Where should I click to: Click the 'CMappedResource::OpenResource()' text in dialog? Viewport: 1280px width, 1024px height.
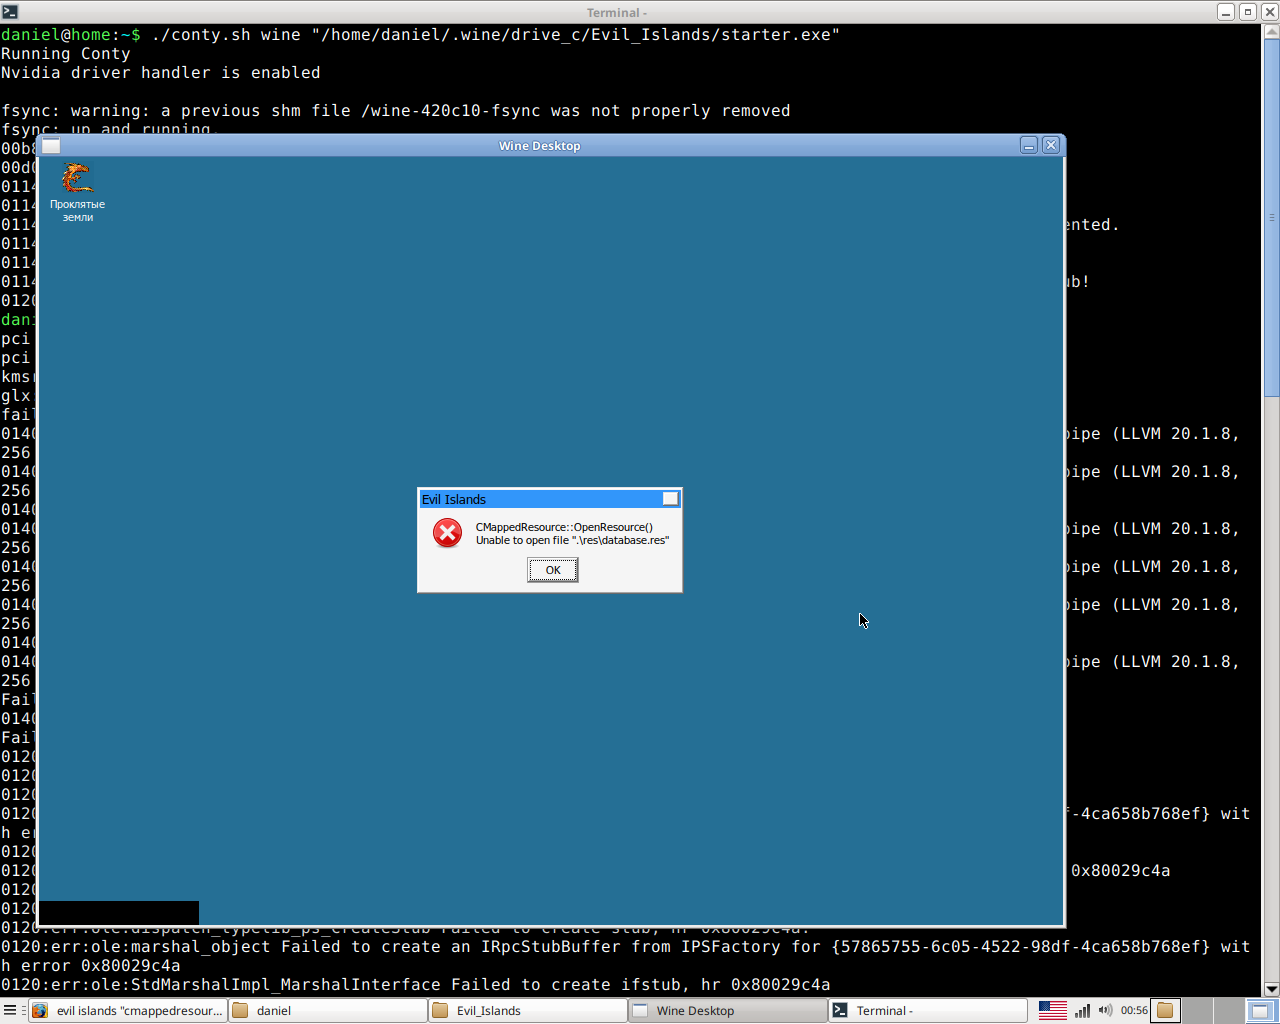564,527
